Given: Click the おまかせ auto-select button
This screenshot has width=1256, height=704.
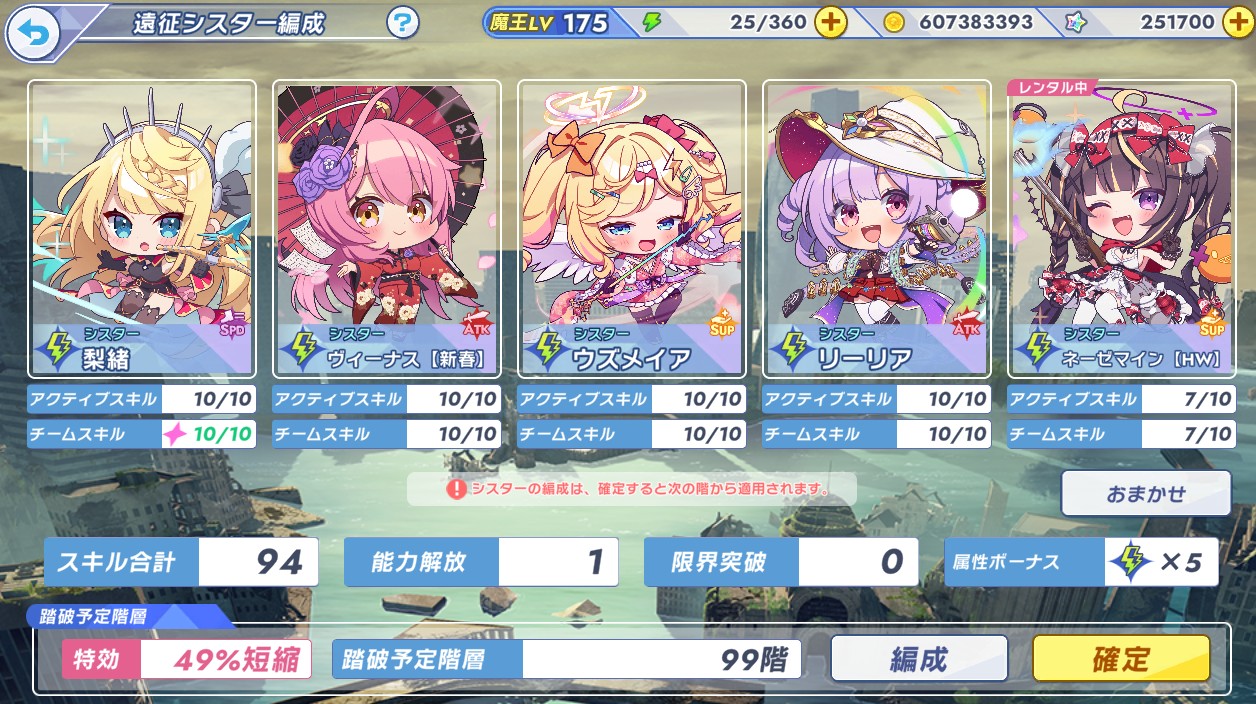Looking at the screenshot, I should click(x=1146, y=493).
